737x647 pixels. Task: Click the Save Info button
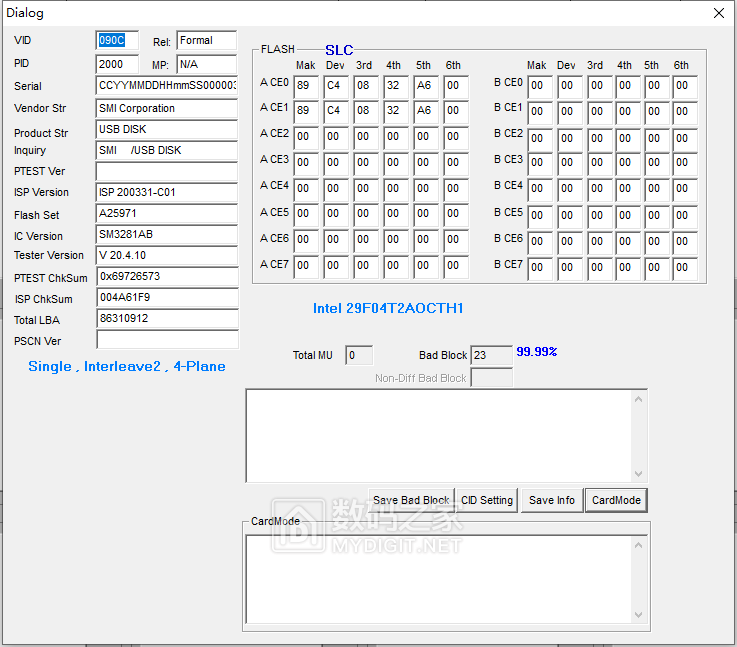pos(551,500)
